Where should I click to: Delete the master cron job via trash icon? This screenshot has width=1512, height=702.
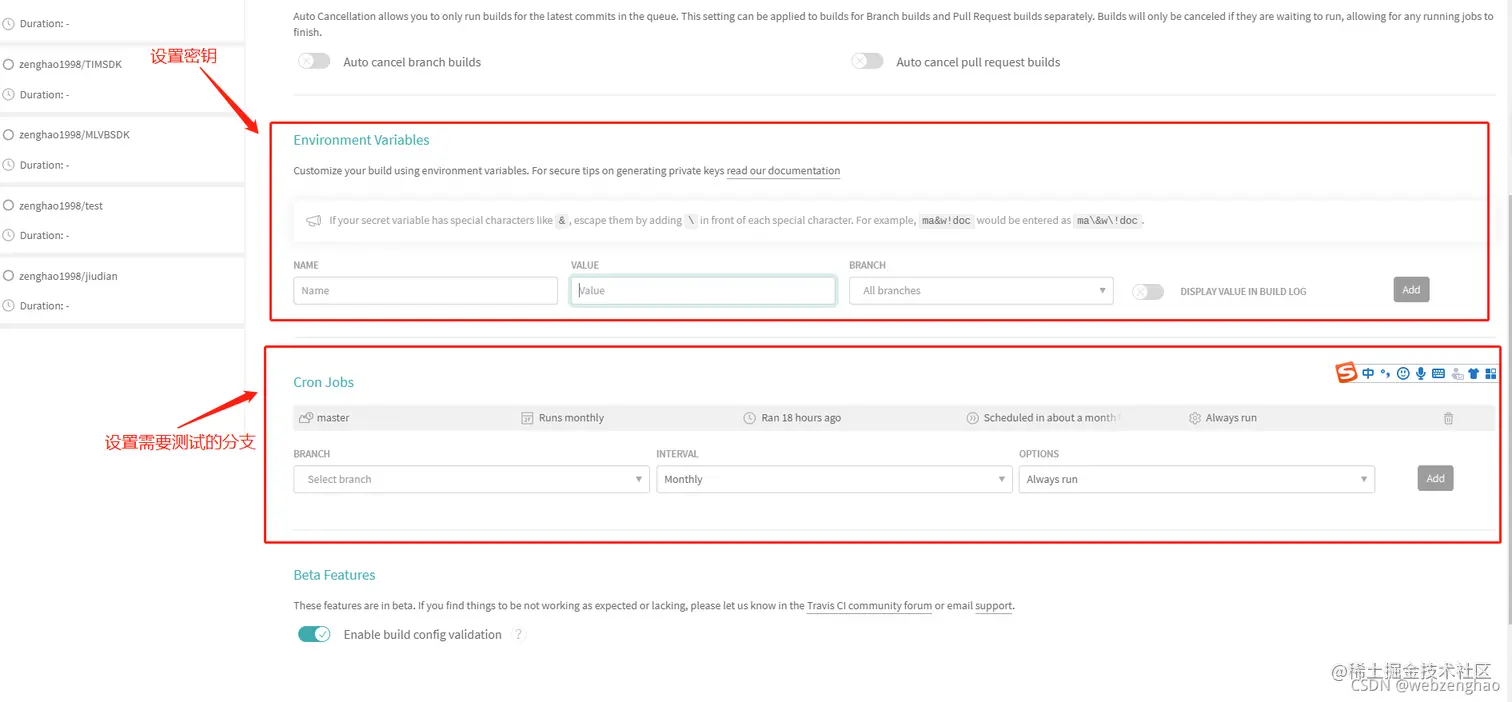pos(1448,418)
